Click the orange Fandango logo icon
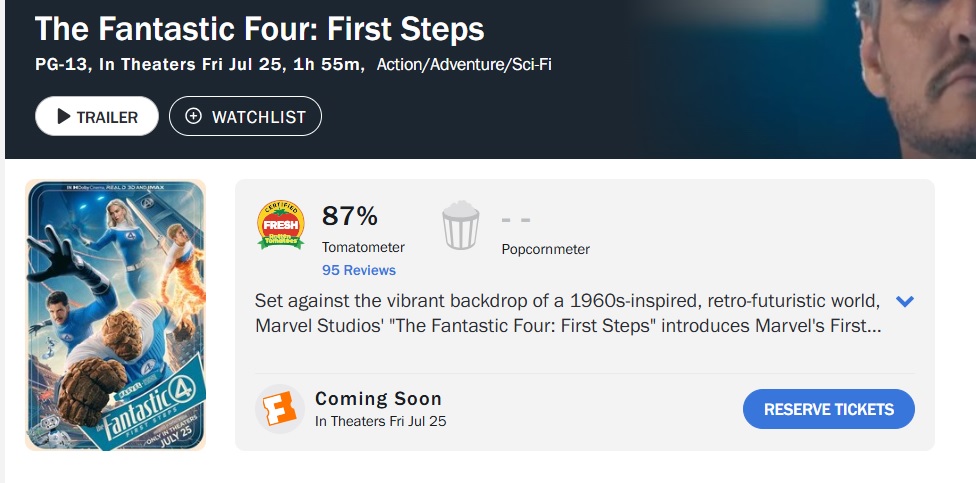 coord(280,408)
